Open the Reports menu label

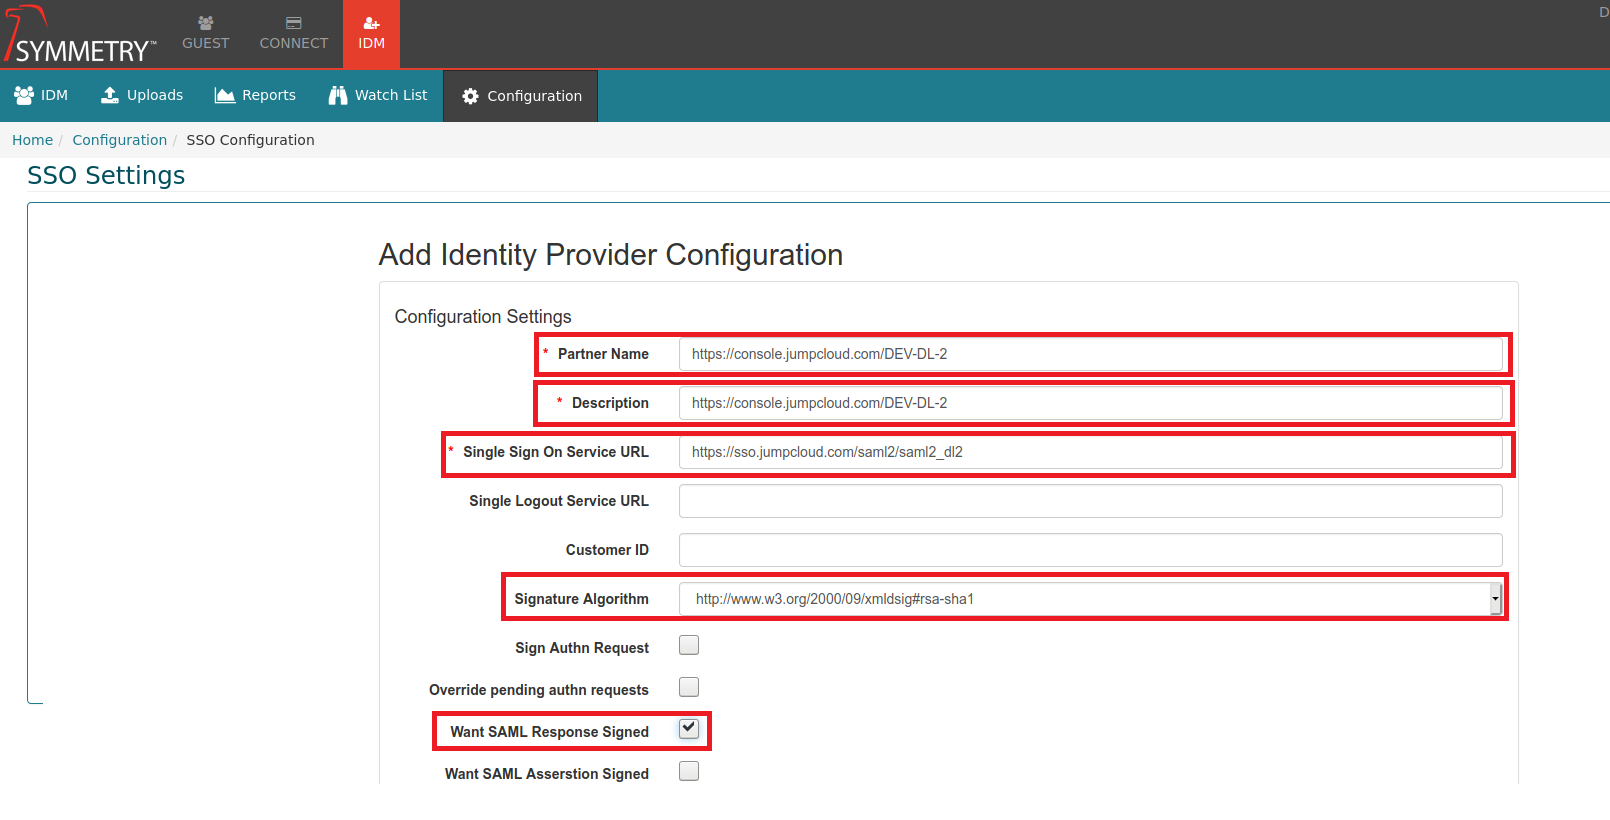(x=269, y=95)
